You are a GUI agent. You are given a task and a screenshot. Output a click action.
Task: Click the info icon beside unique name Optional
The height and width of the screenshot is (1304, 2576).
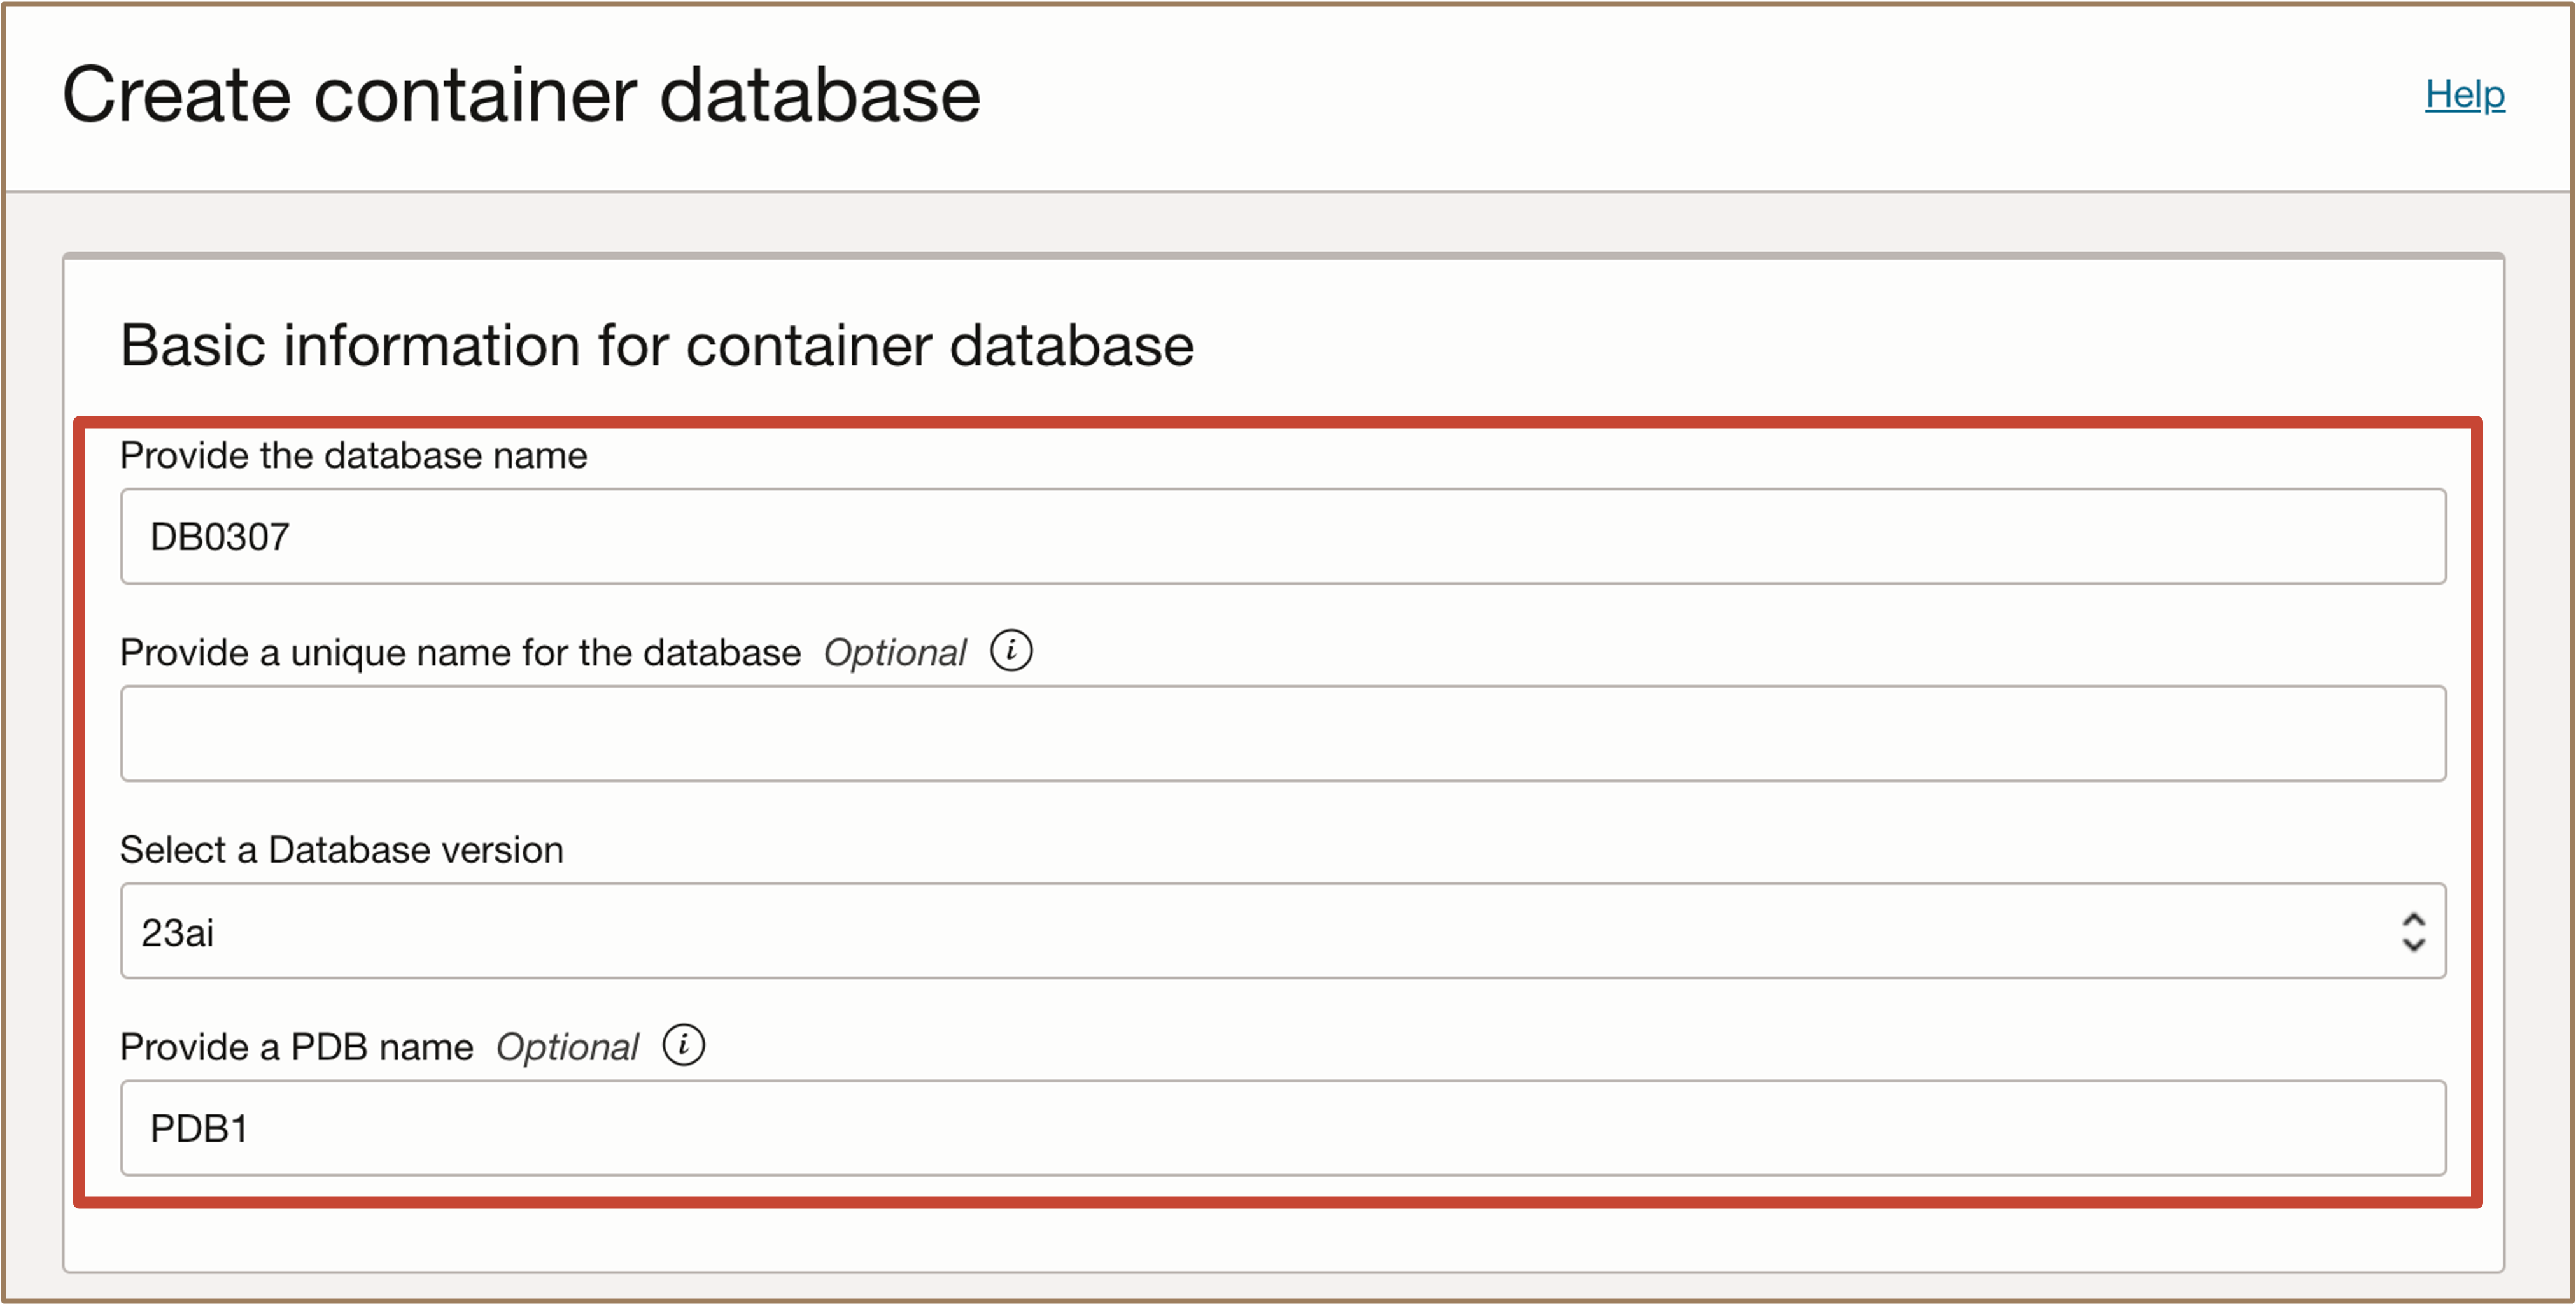(1011, 651)
